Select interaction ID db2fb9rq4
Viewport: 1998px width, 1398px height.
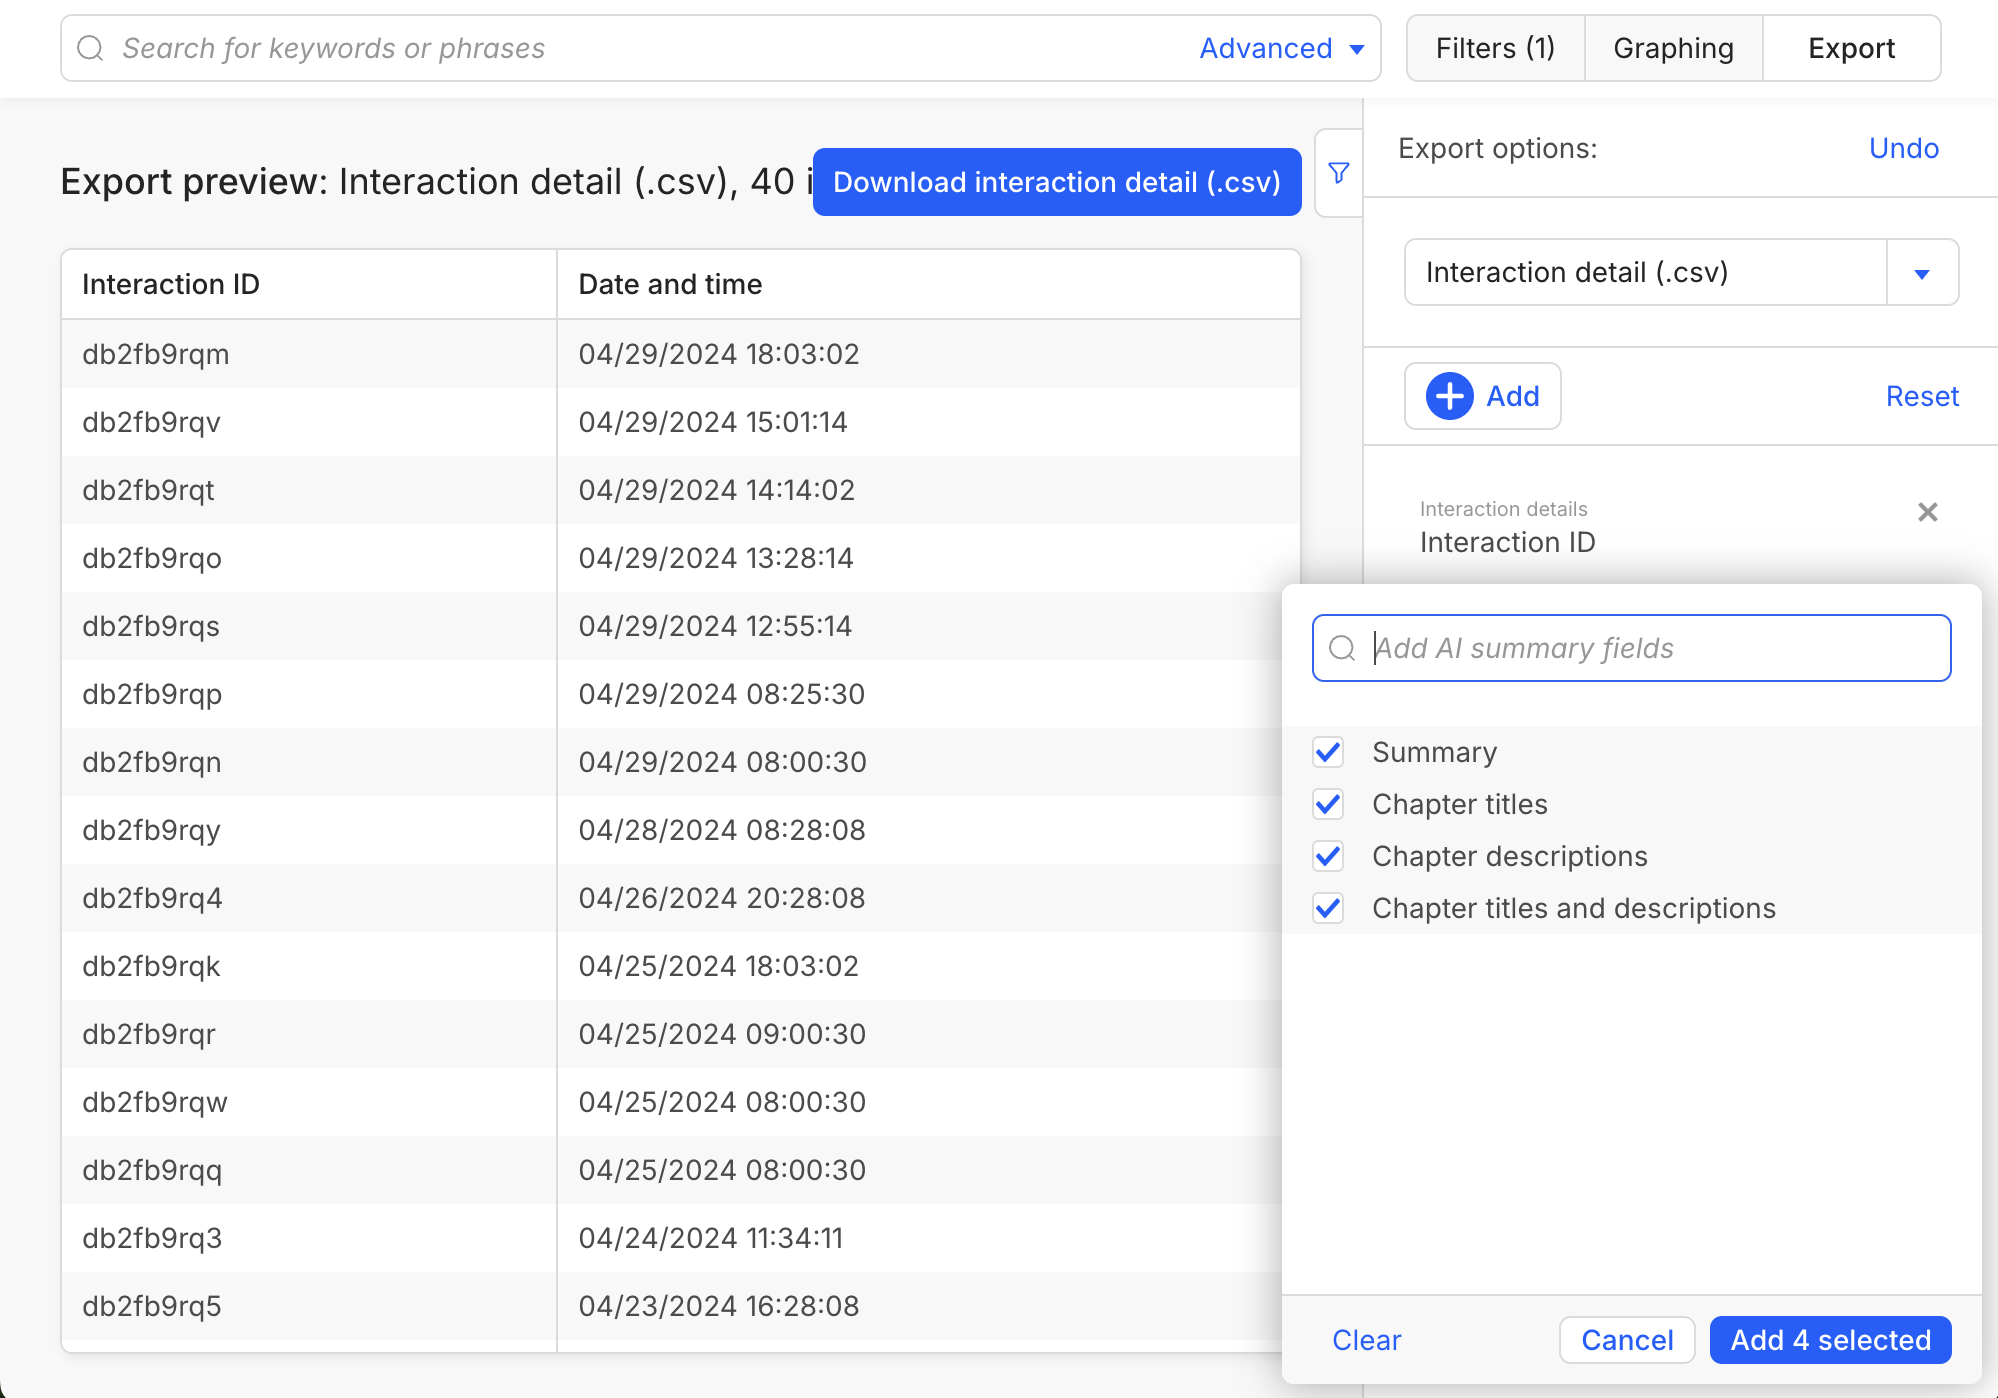click(x=152, y=898)
